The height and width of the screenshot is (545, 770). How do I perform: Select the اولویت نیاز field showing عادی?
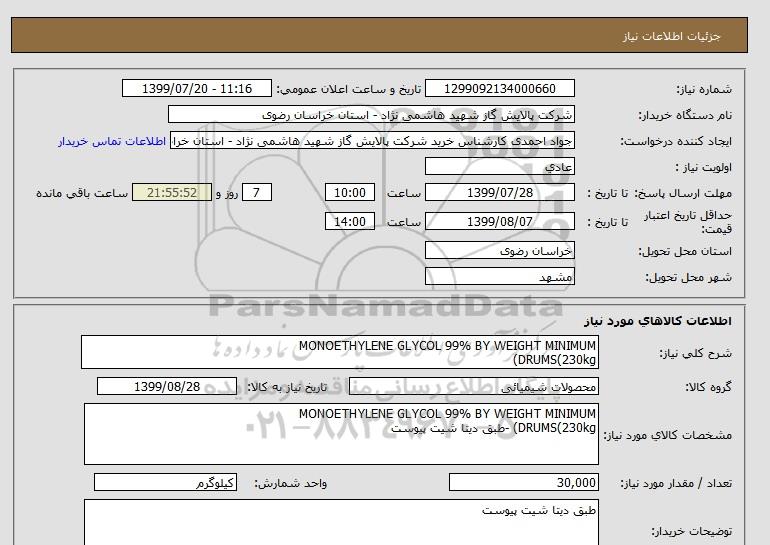point(500,167)
